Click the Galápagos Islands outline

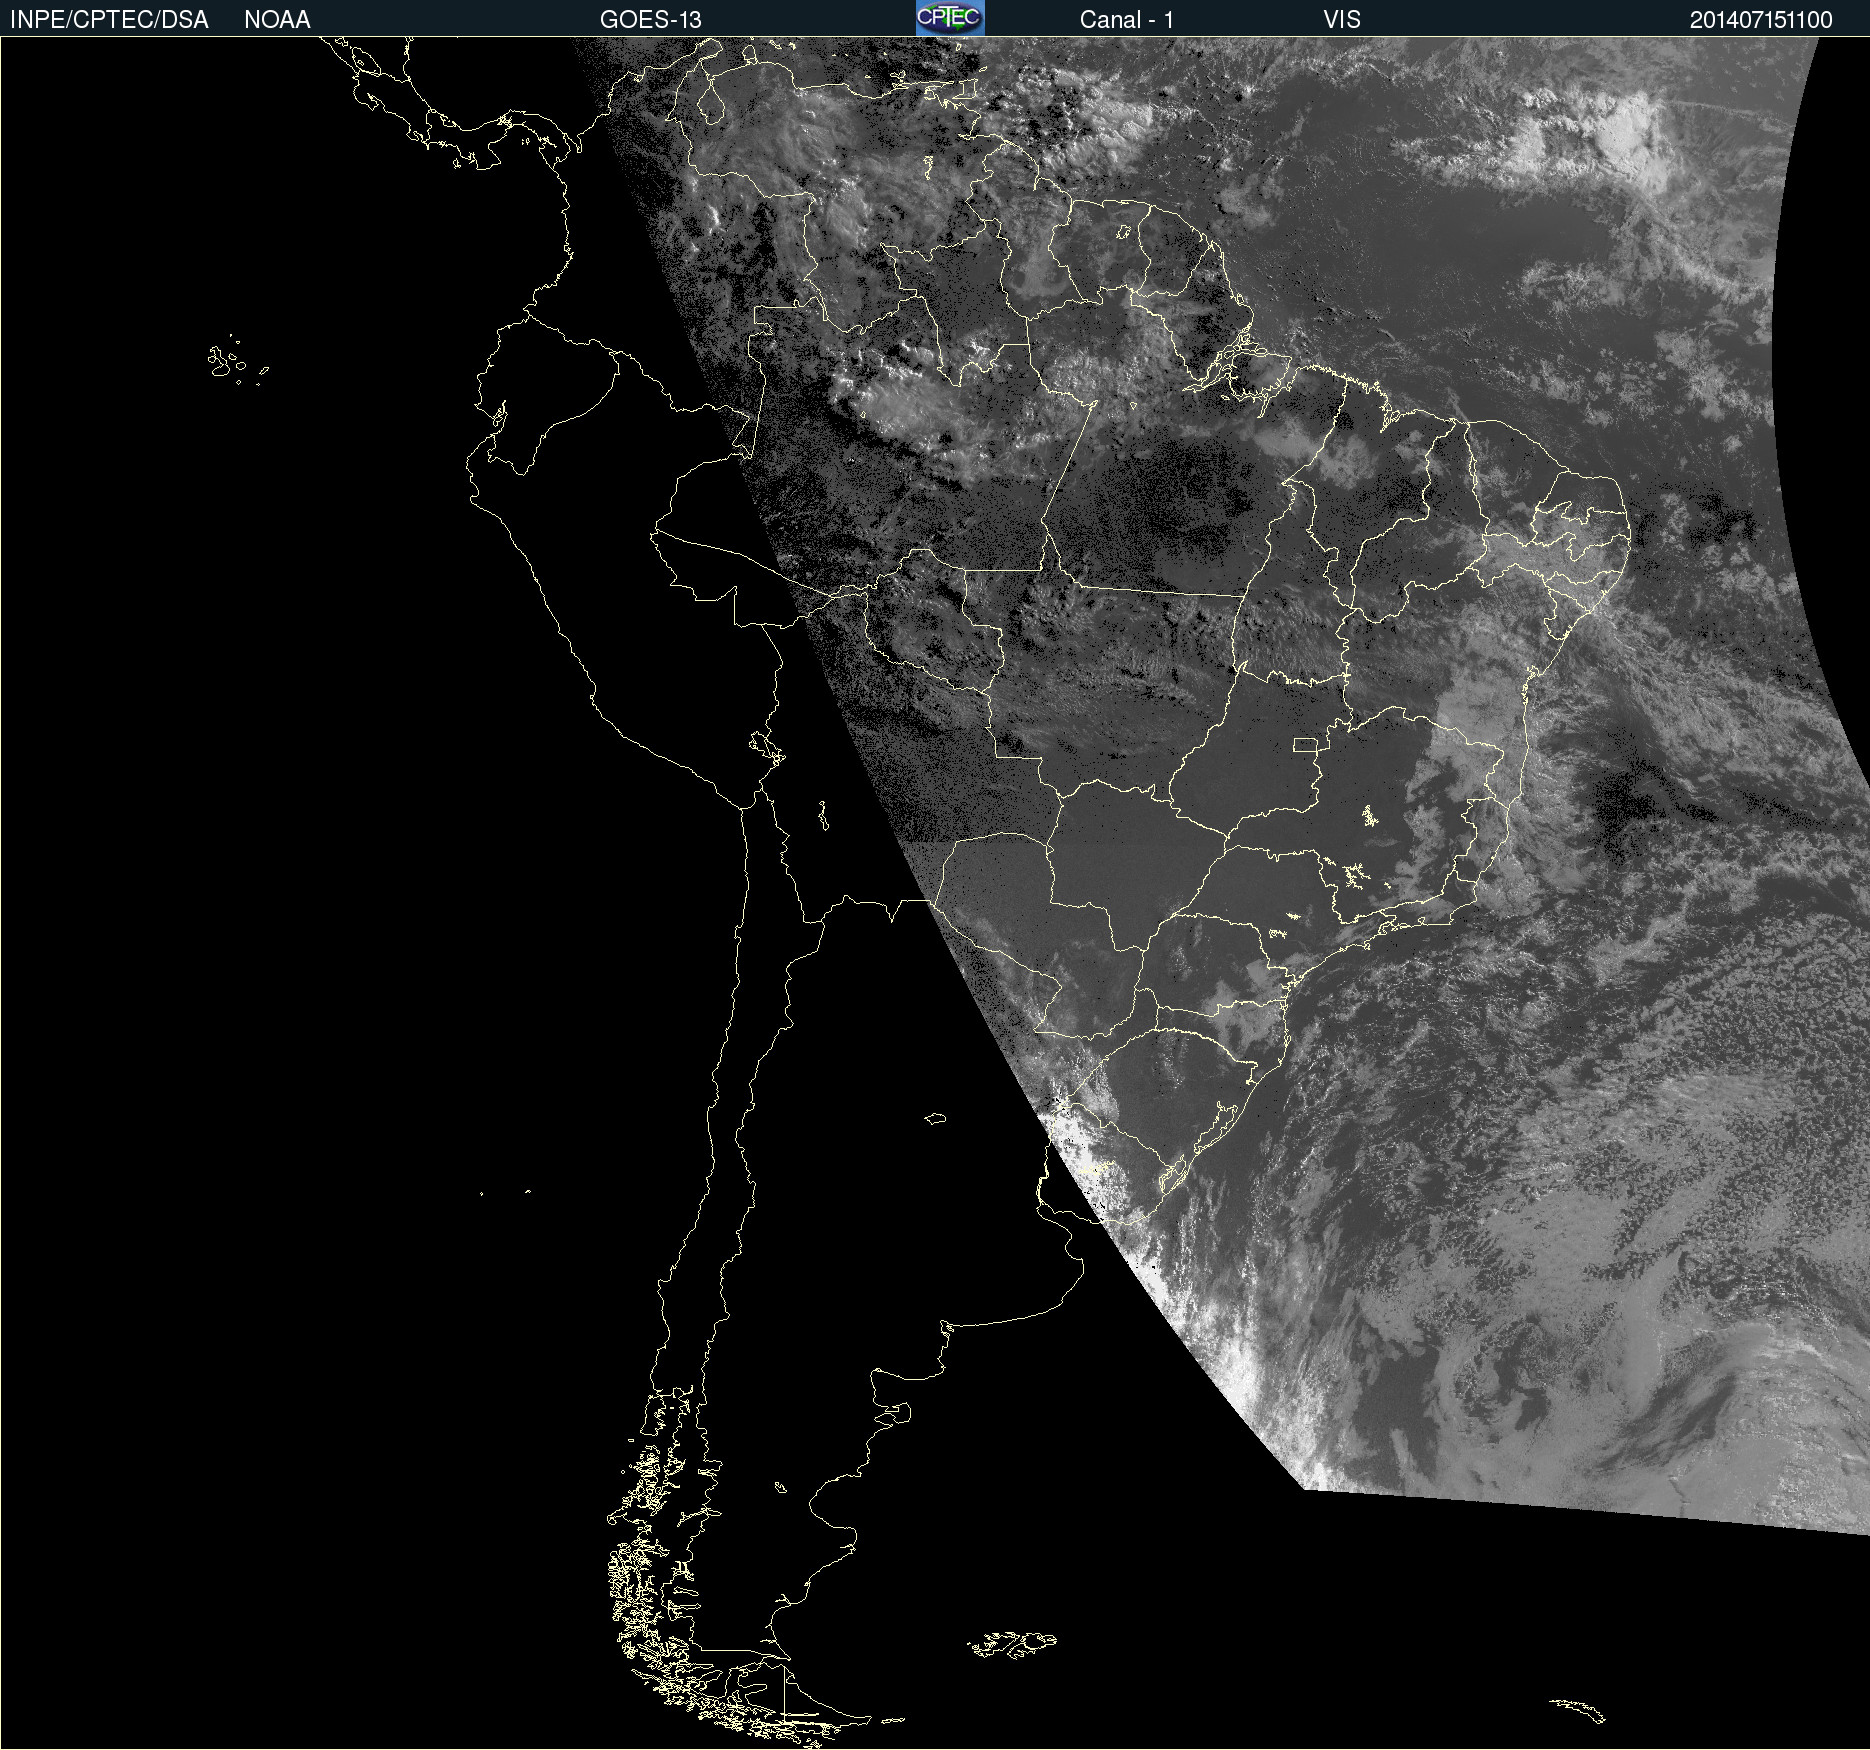(224, 362)
